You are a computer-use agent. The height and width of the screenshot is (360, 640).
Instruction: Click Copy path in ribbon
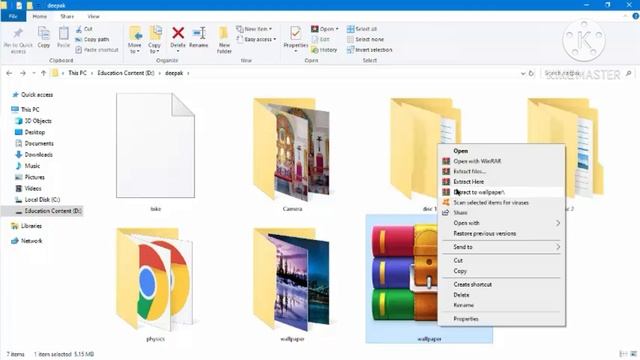click(92, 39)
